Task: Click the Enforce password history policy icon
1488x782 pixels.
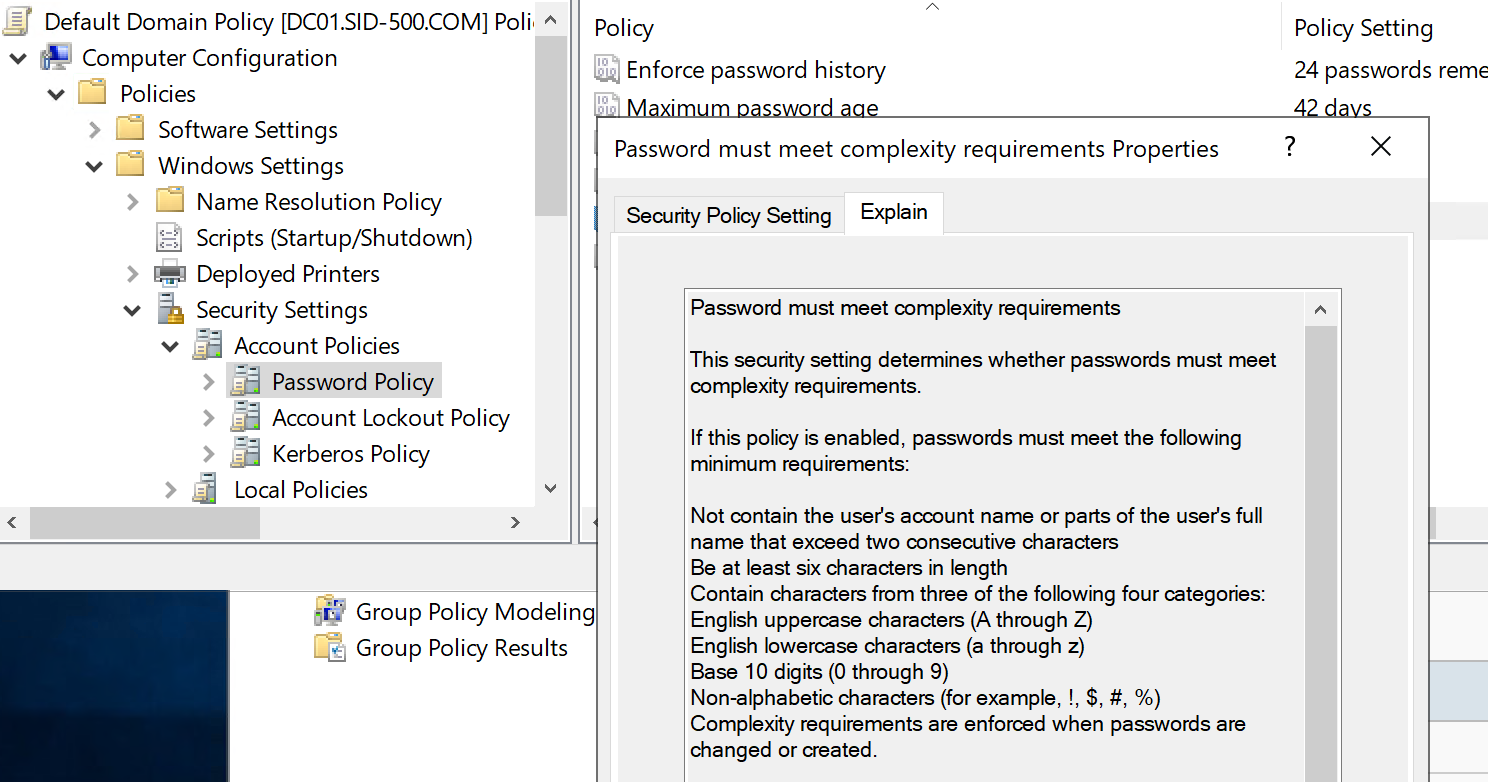Action: (609, 69)
